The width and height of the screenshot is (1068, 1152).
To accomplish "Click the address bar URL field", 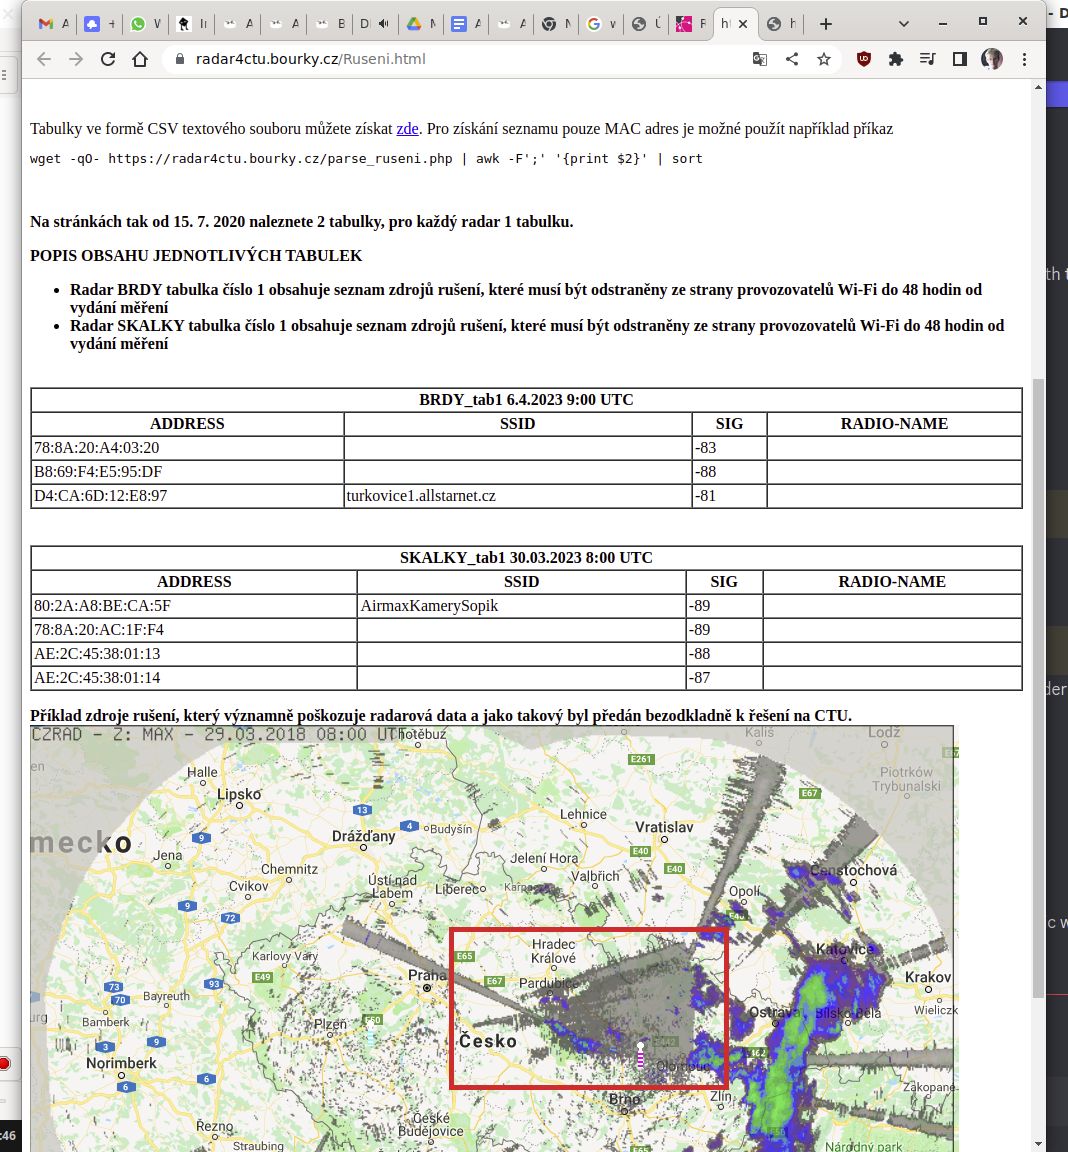I will click(x=450, y=59).
